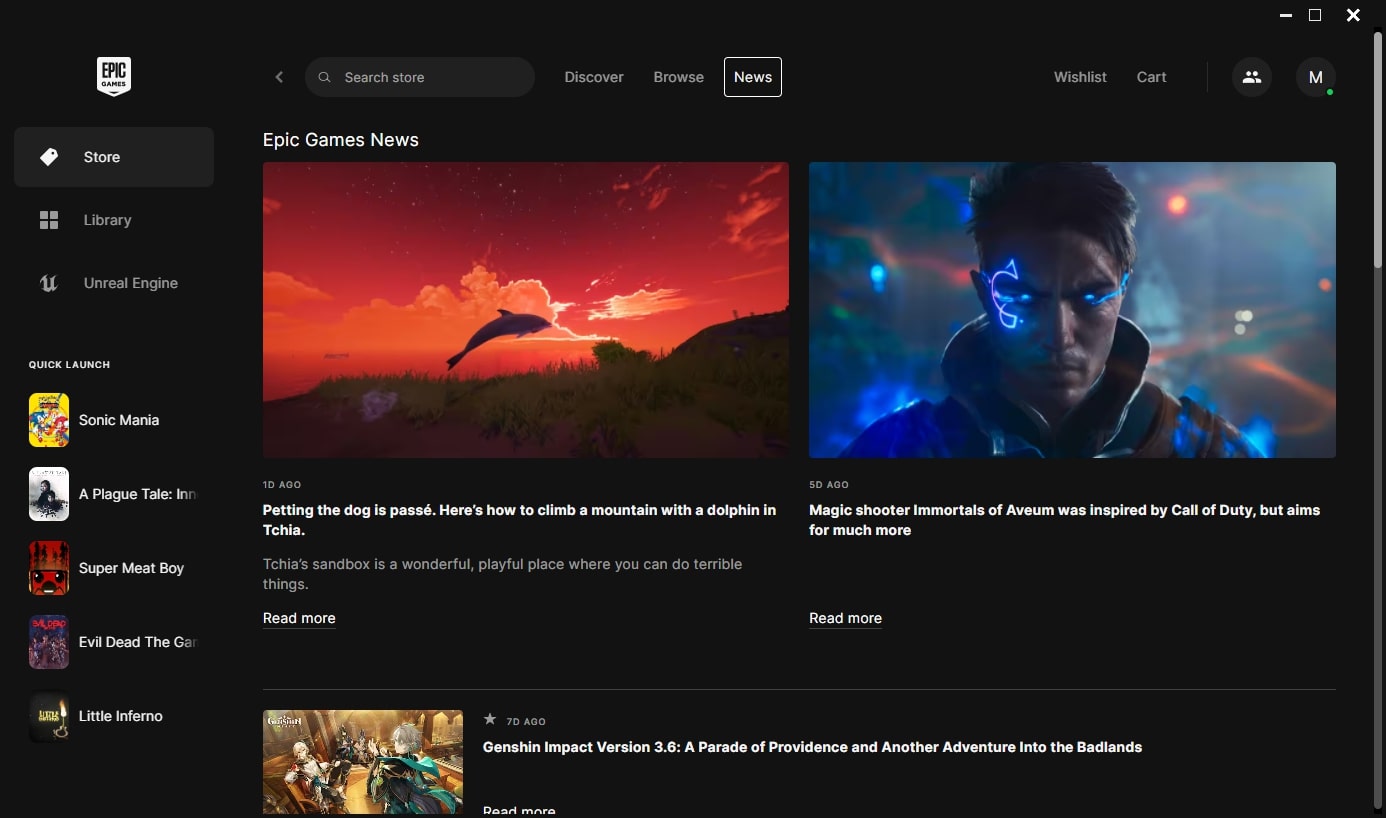Open the Immortals of Aveum headline
The image size is (1386, 818).
coord(1064,520)
